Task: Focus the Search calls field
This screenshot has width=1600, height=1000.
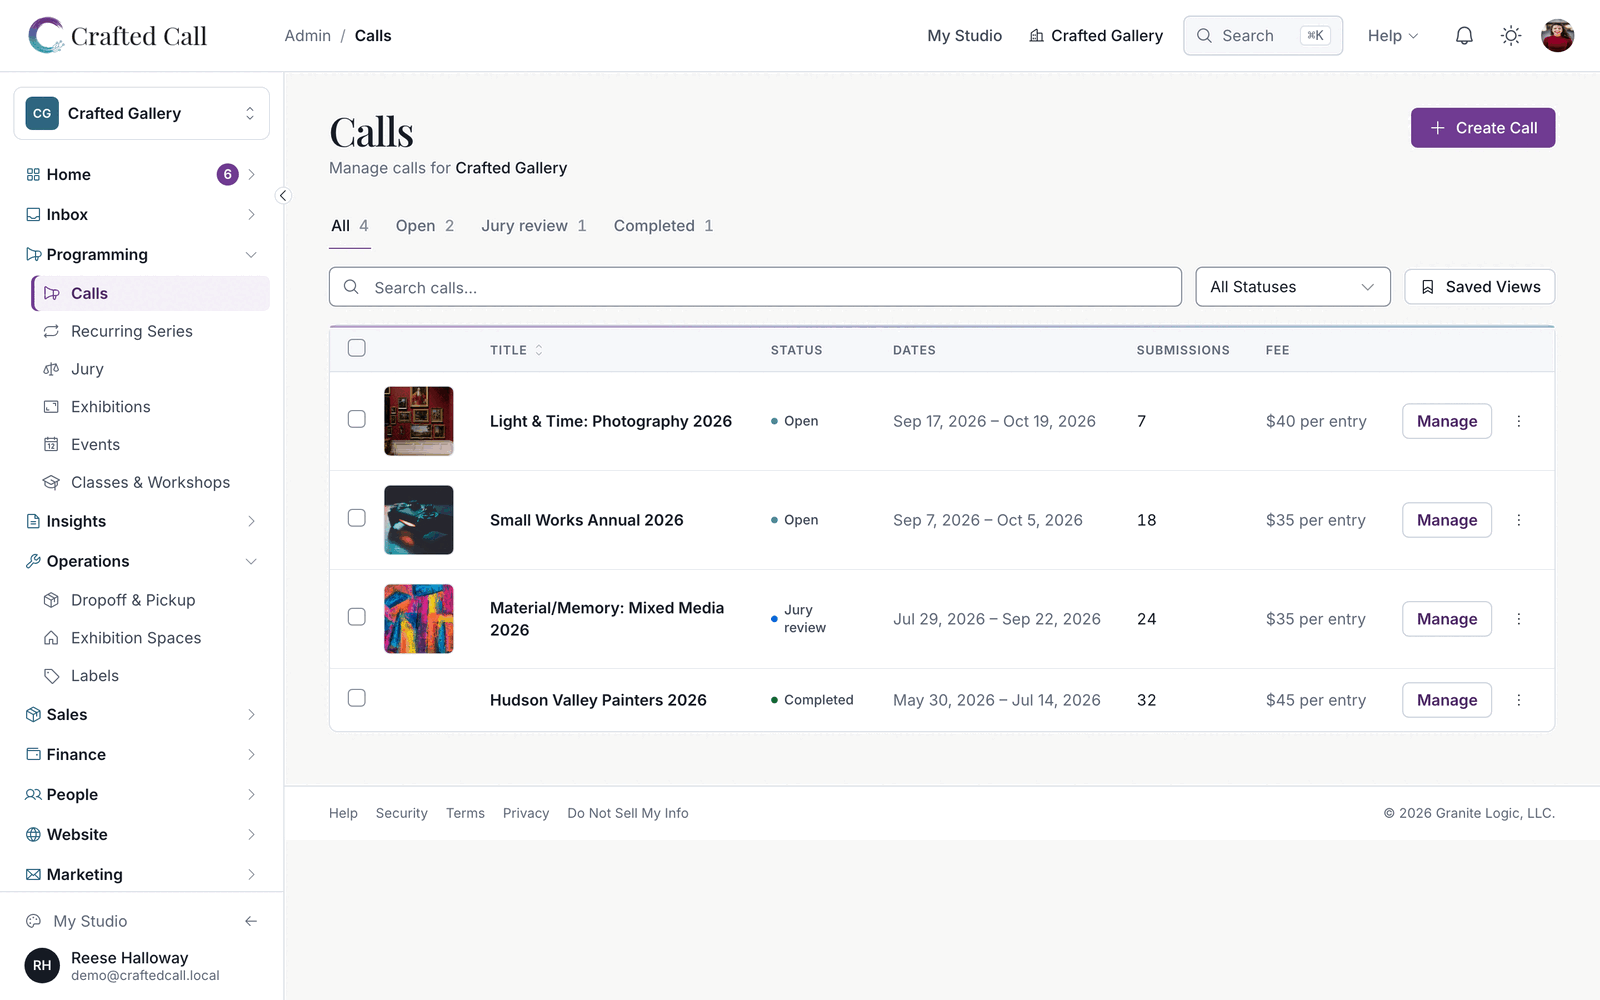Action: tap(755, 287)
